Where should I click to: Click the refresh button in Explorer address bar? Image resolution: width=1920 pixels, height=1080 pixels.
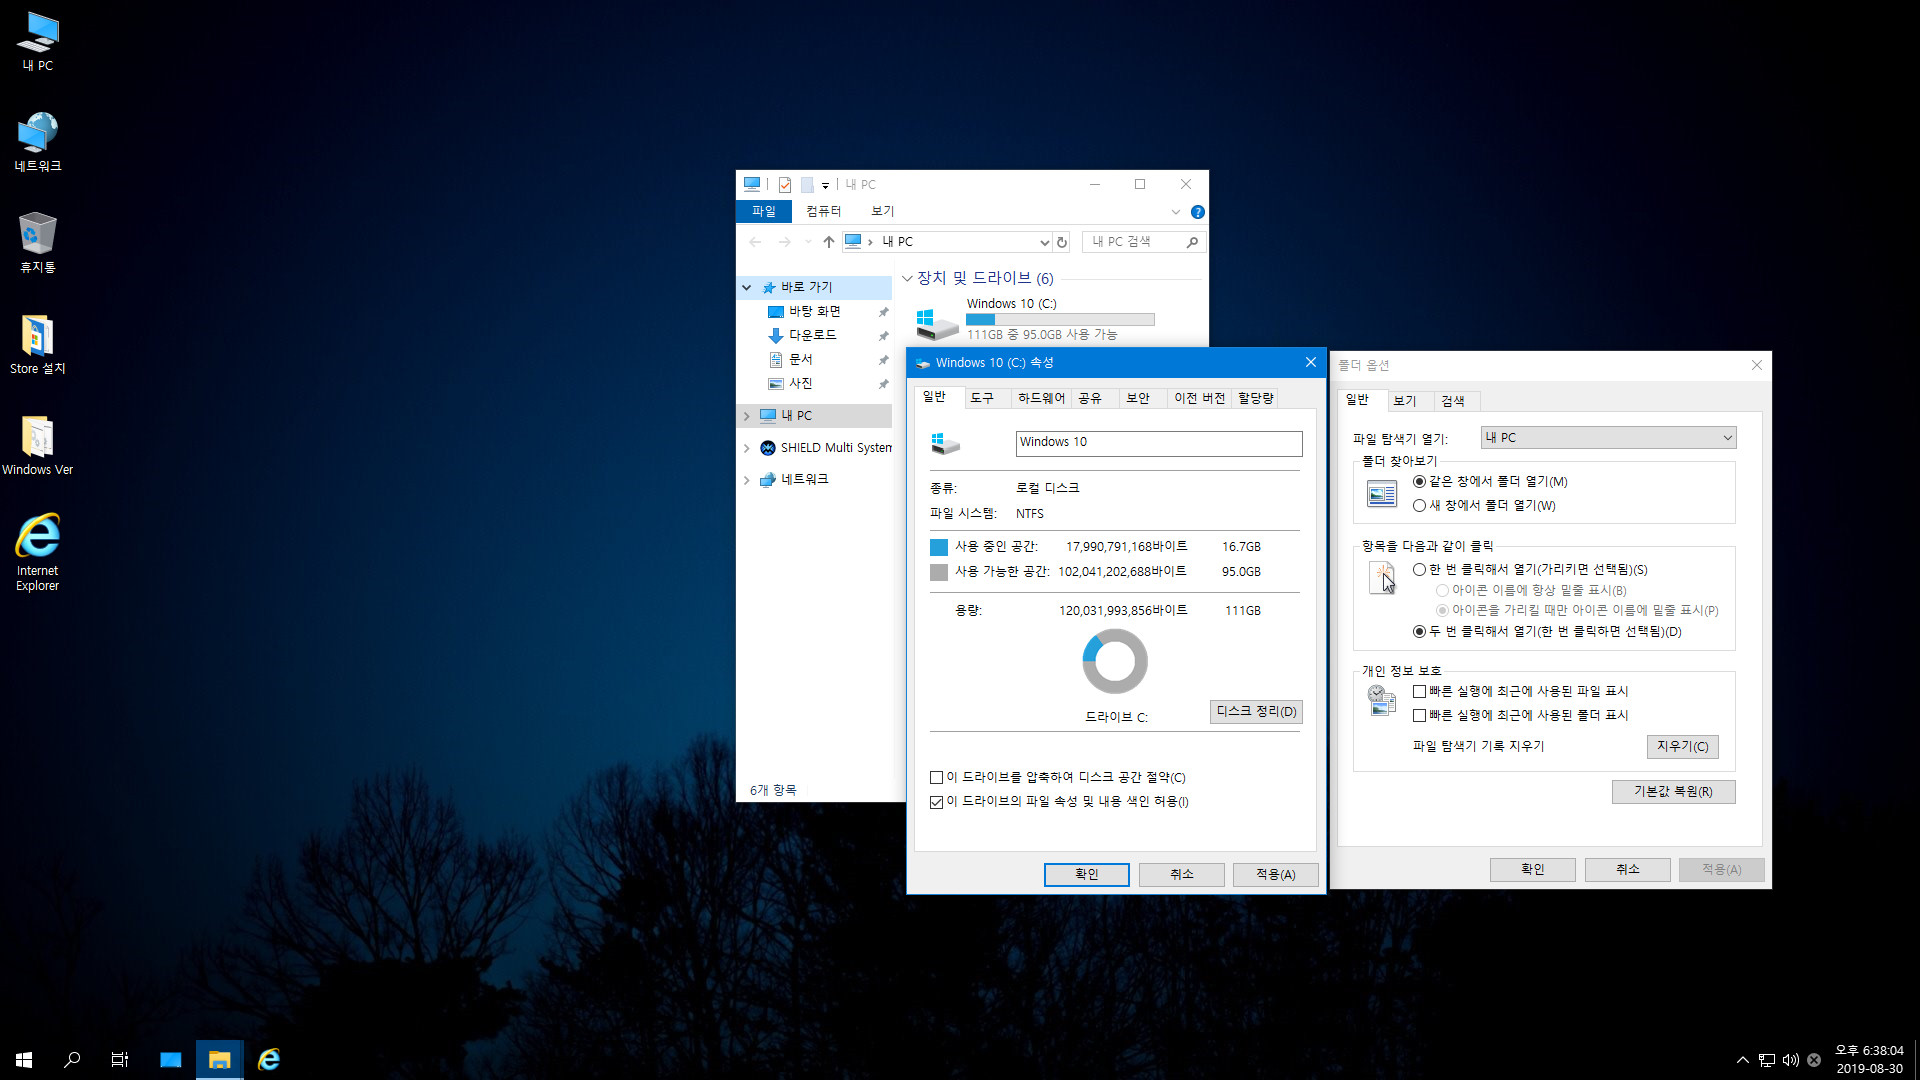1062,242
